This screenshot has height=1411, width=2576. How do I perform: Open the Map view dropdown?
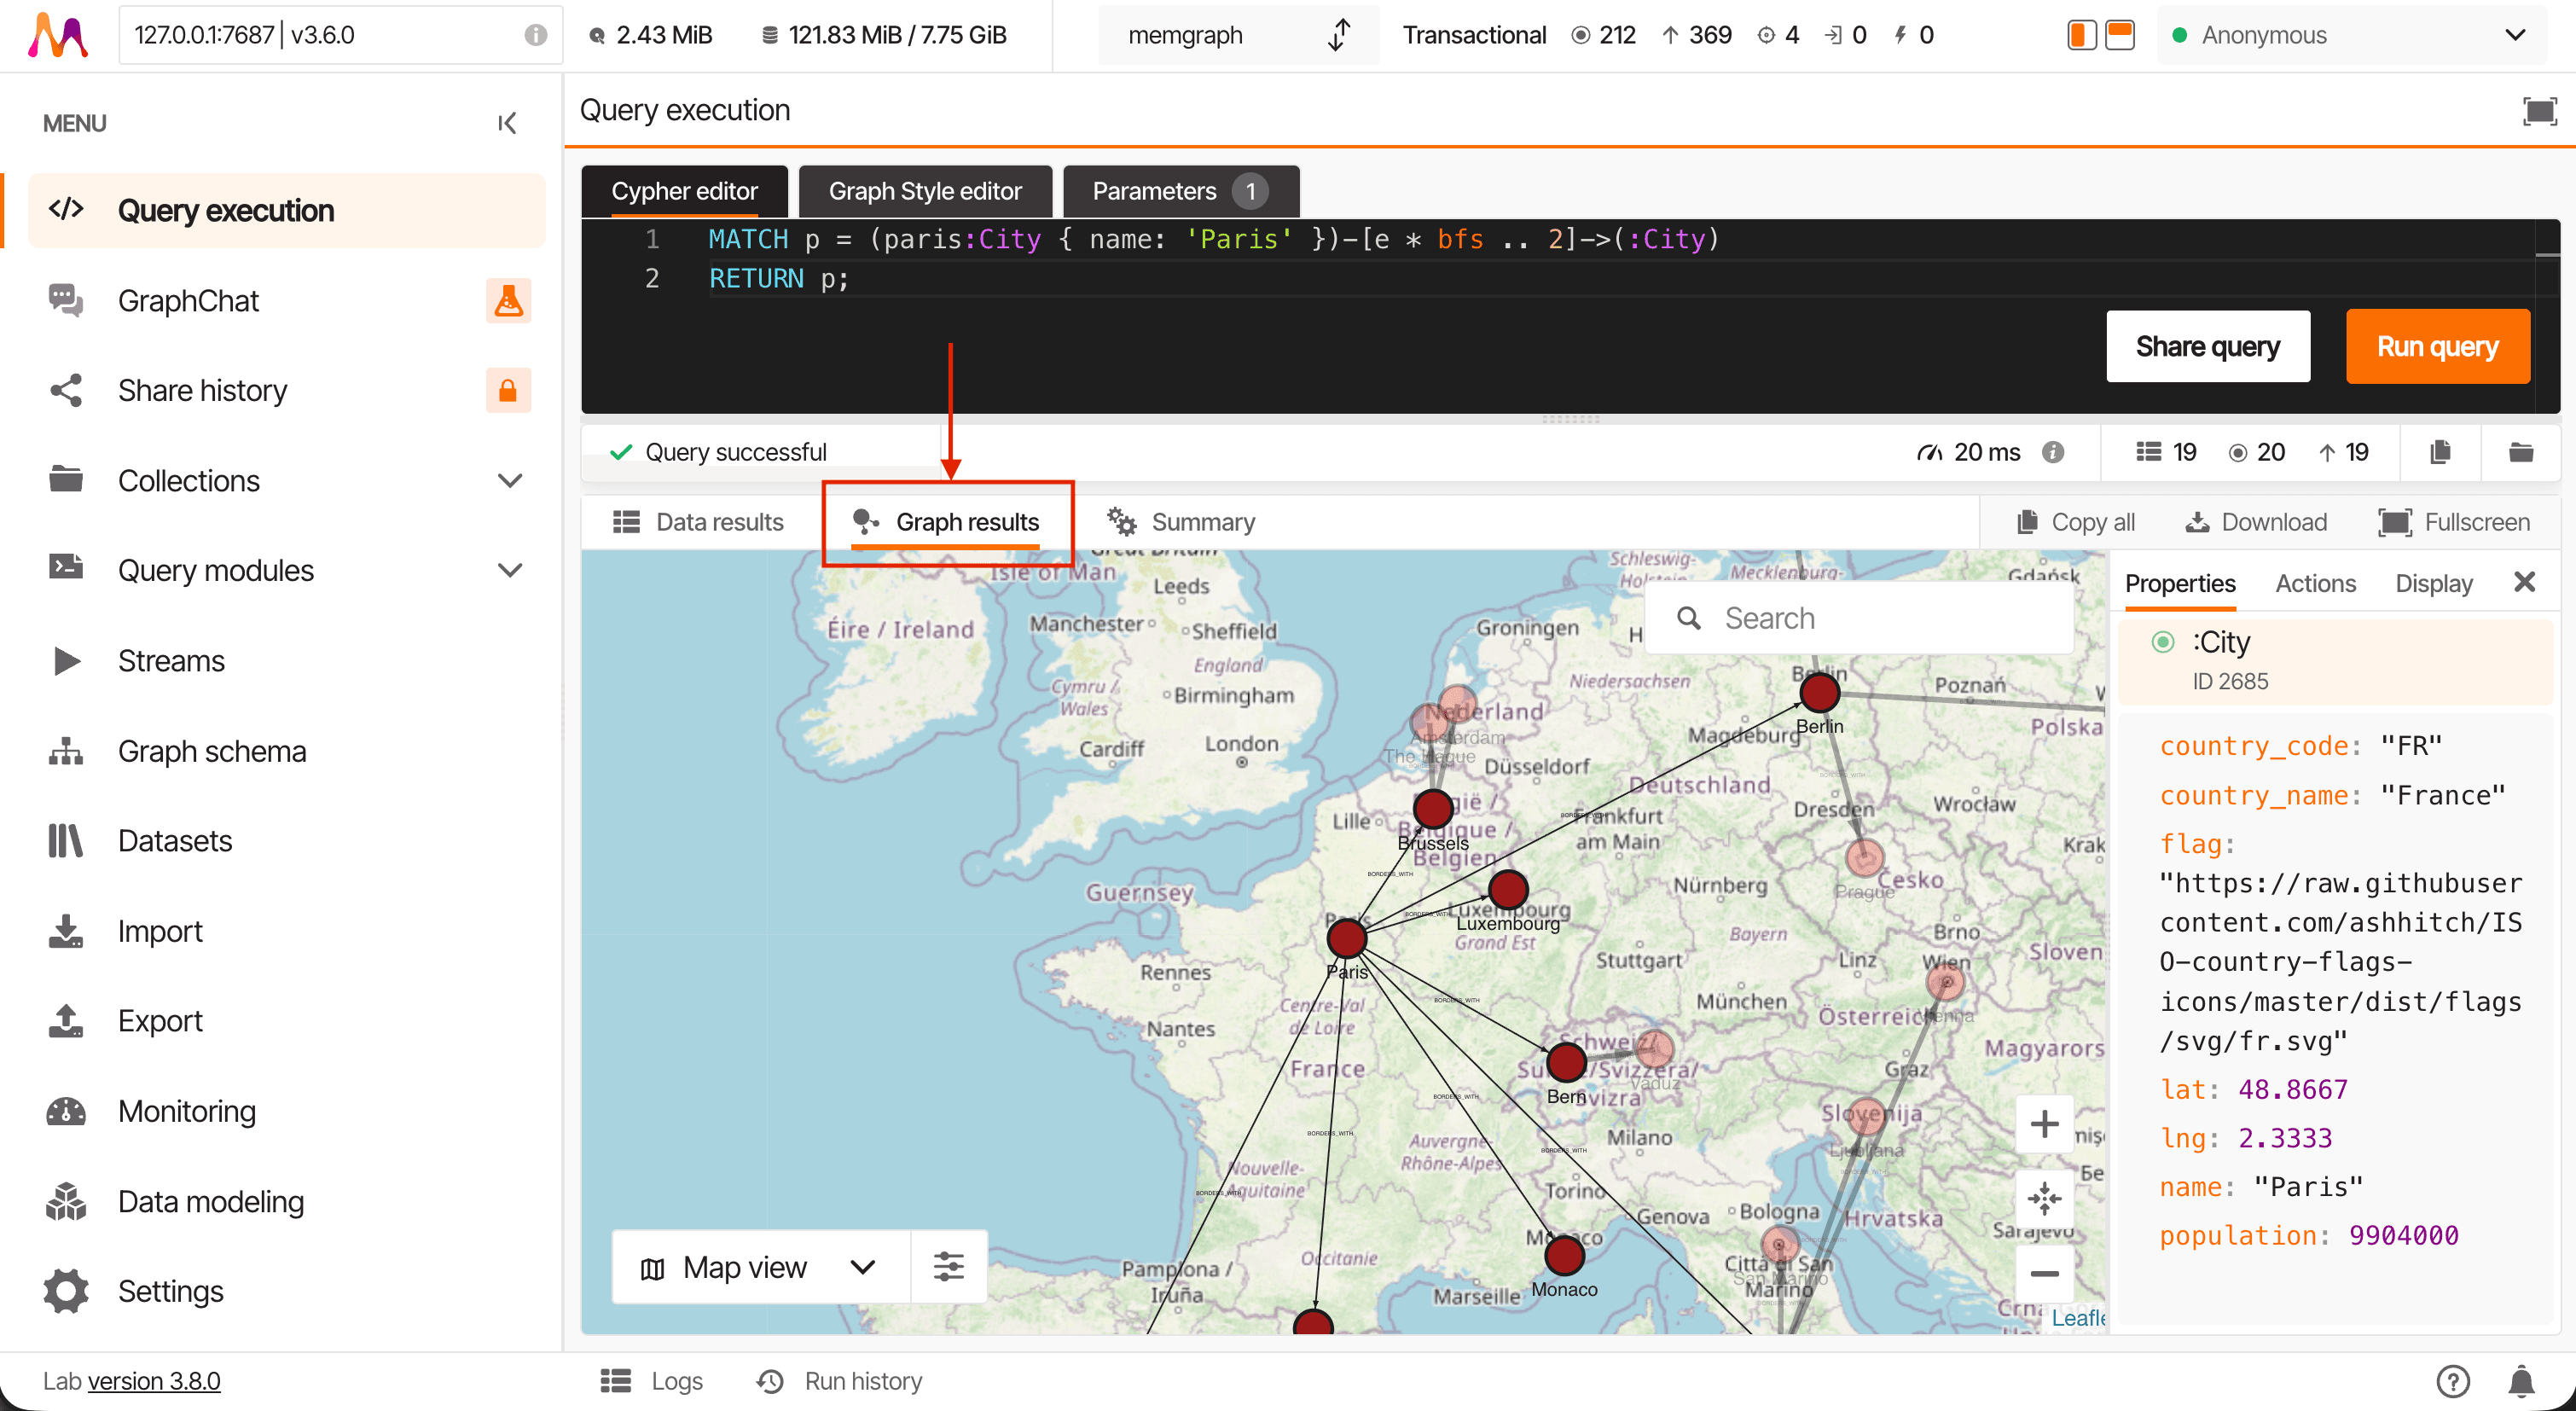pyautogui.click(x=760, y=1267)
